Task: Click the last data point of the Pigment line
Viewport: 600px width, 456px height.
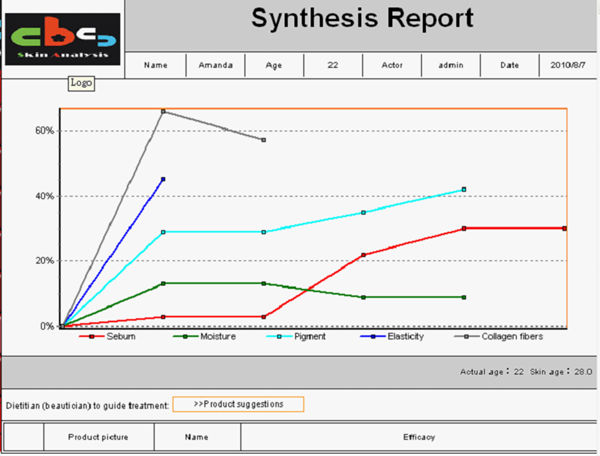Action: point(464,189)
